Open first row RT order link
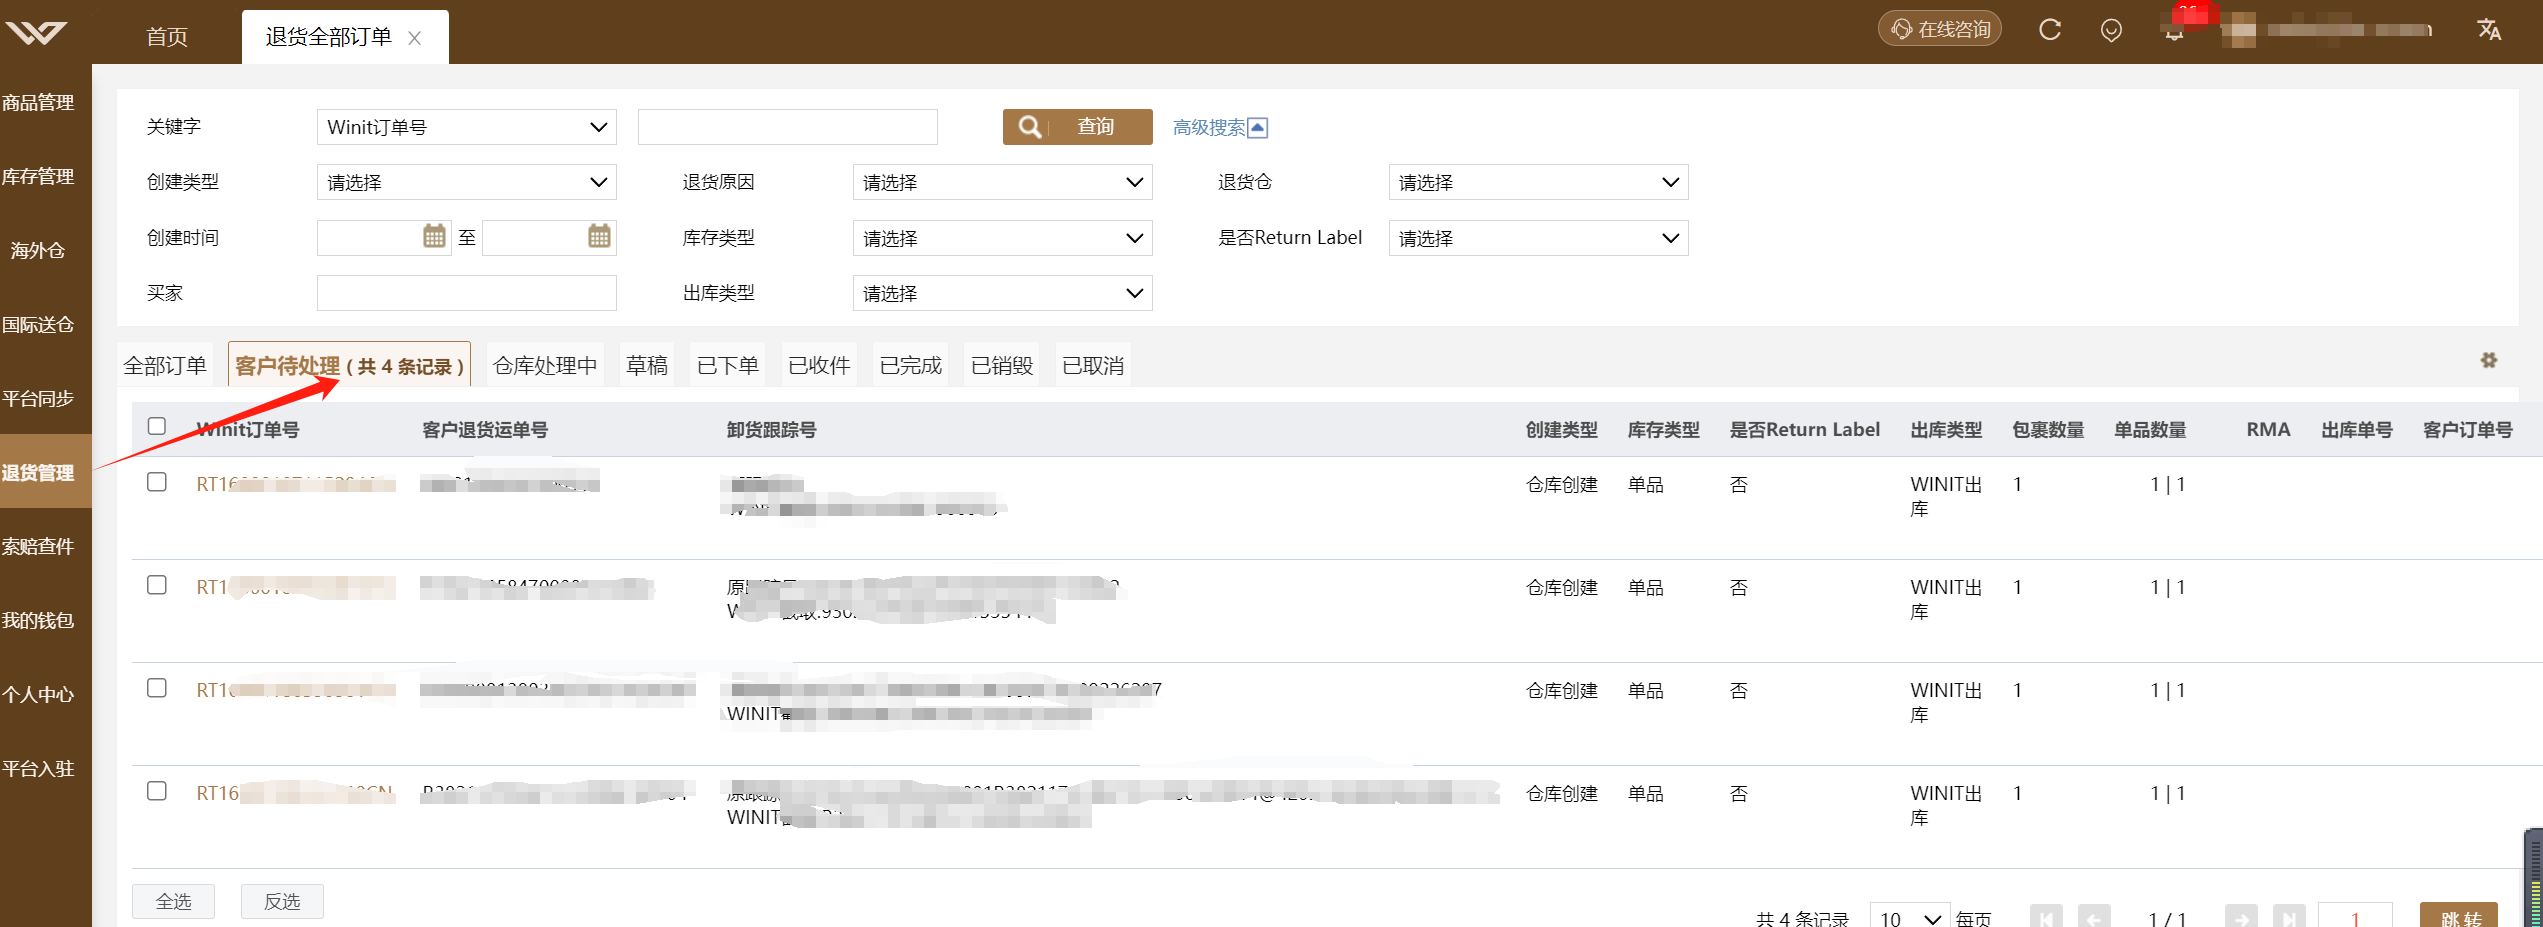Image resolution: width=2543 pixels, height=927 pixels. pos(295,484)
